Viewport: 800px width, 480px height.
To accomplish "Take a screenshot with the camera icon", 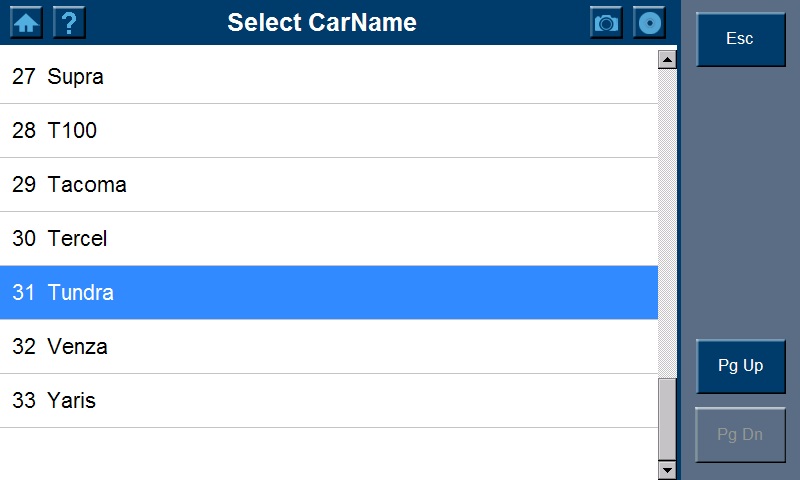I will tap(606, 22).
